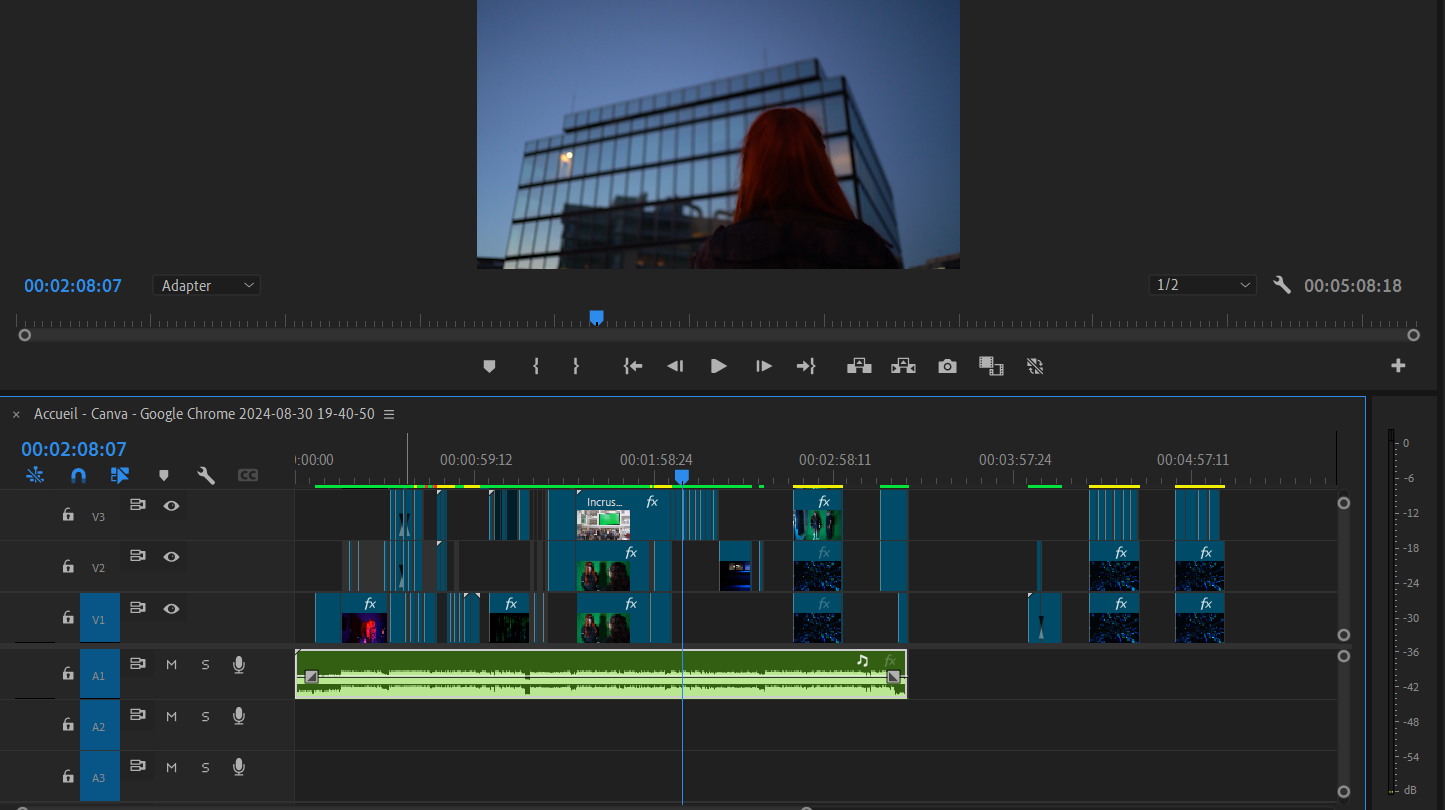Mute audio track A1
Viewport: 1445px width, 810px height.
171,664
